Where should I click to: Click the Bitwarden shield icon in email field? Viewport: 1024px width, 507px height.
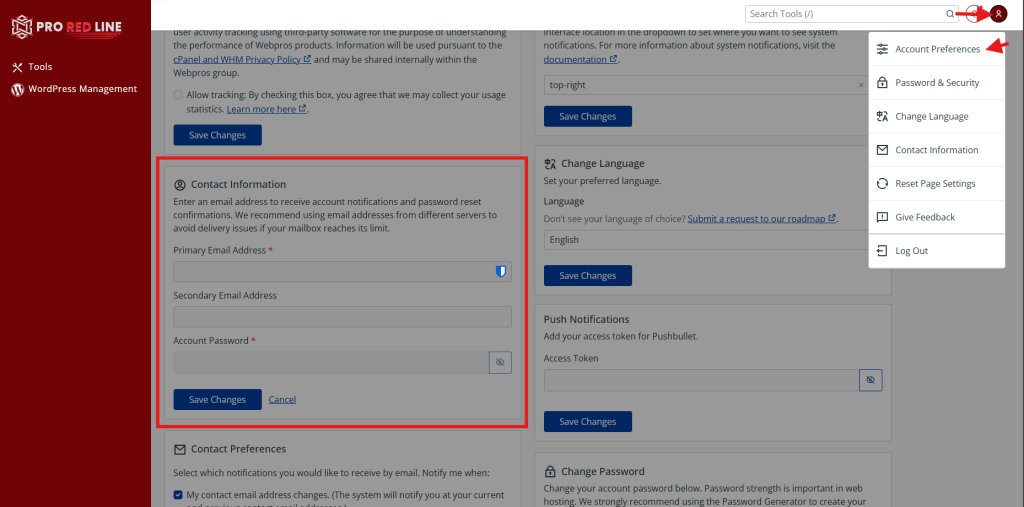501,271
